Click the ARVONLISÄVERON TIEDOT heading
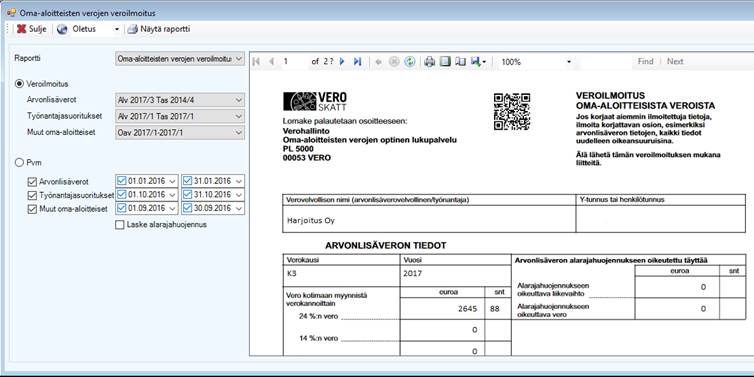Image resolution: width=754 pixels, height=377 pixels. pos(386,246)
